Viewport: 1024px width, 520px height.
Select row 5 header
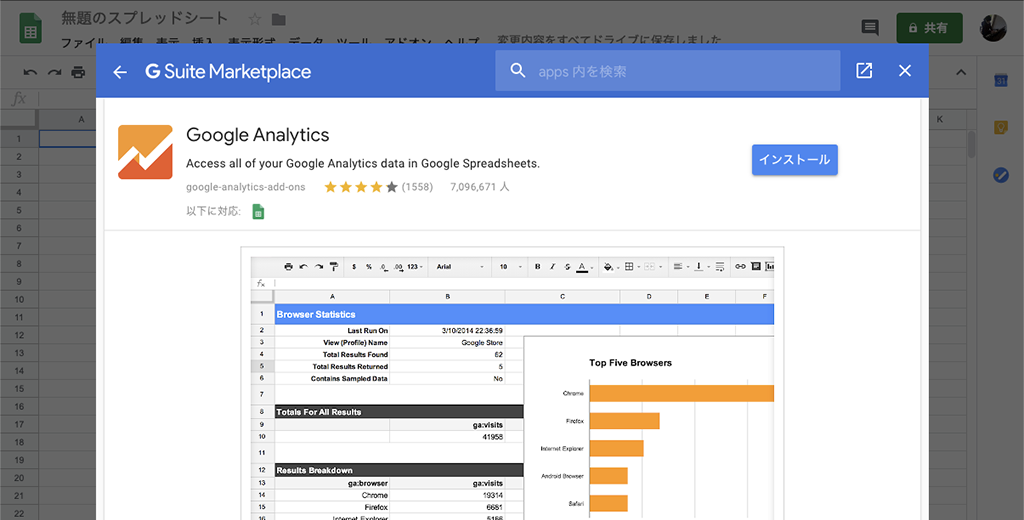tap(19, 210)
